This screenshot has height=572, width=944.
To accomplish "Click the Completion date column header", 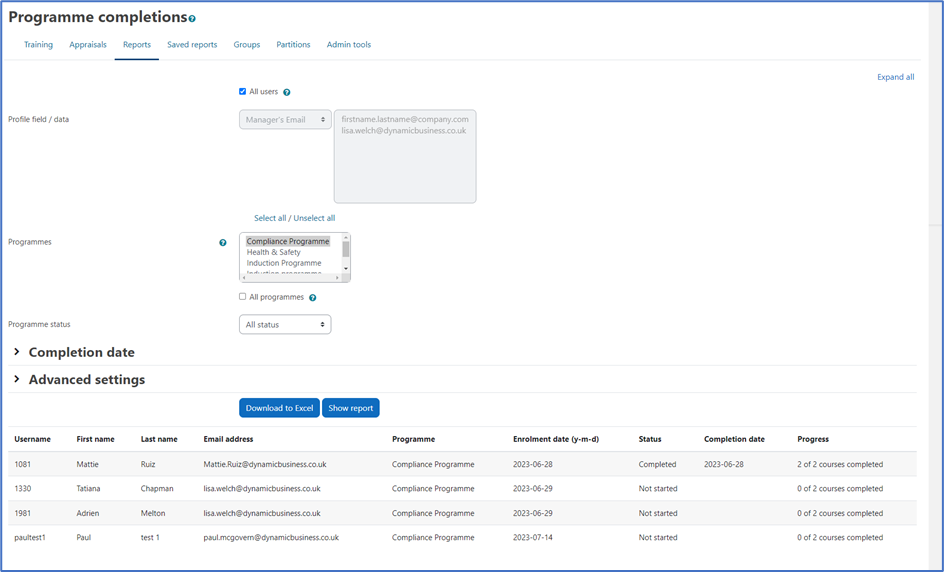I will coord(734,440).
